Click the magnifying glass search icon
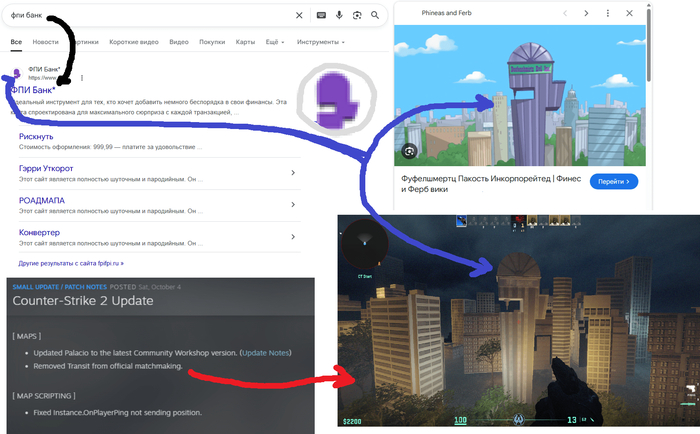This screenshot has width=700, height=434. click(x=375, y=15)
